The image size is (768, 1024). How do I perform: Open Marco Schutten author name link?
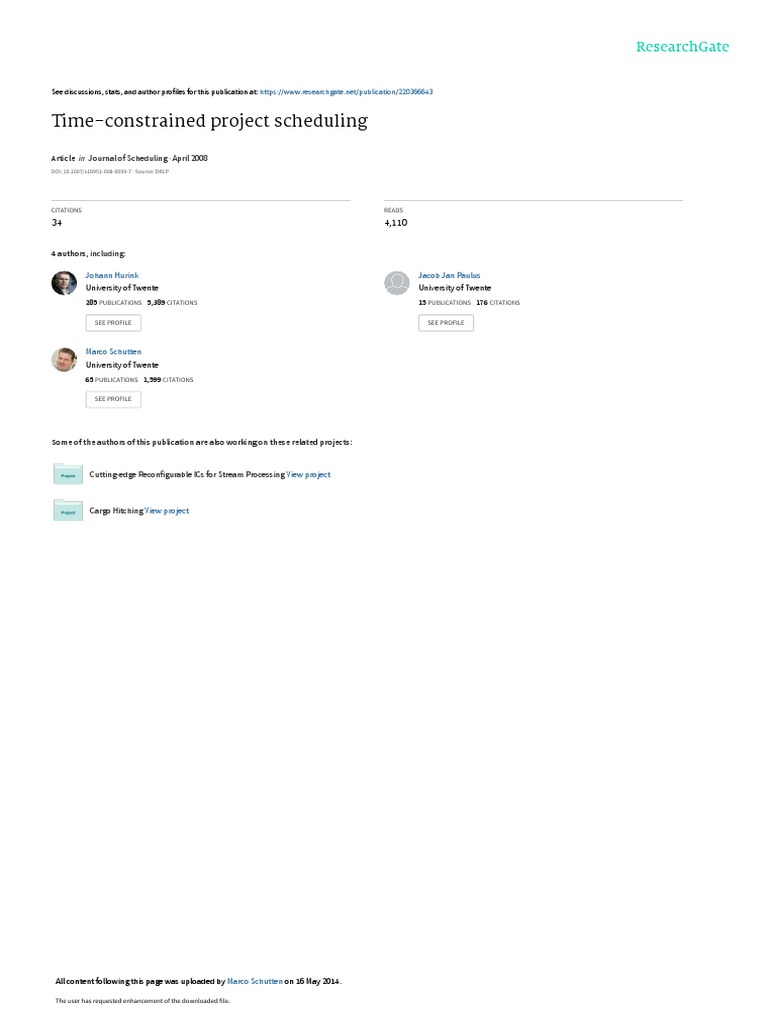coord(114,351)
